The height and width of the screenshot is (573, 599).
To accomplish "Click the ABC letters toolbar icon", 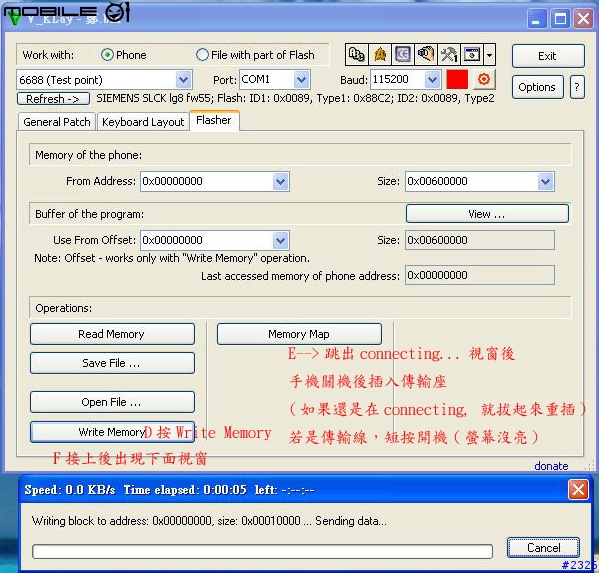I will [356, 54].
